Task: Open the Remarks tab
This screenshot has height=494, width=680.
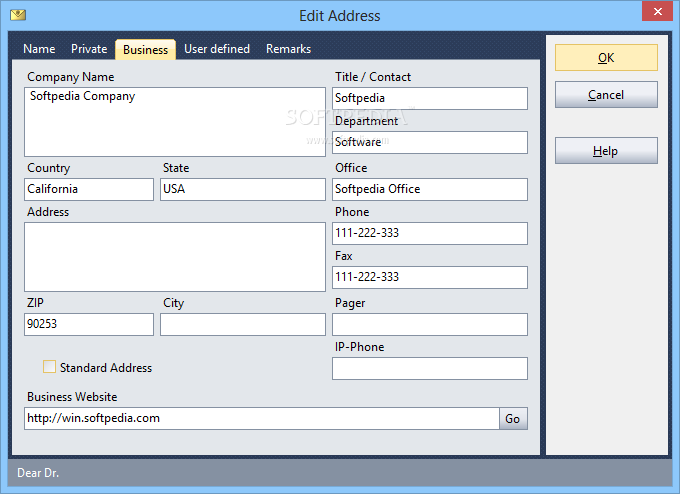Action: (288, 49)
